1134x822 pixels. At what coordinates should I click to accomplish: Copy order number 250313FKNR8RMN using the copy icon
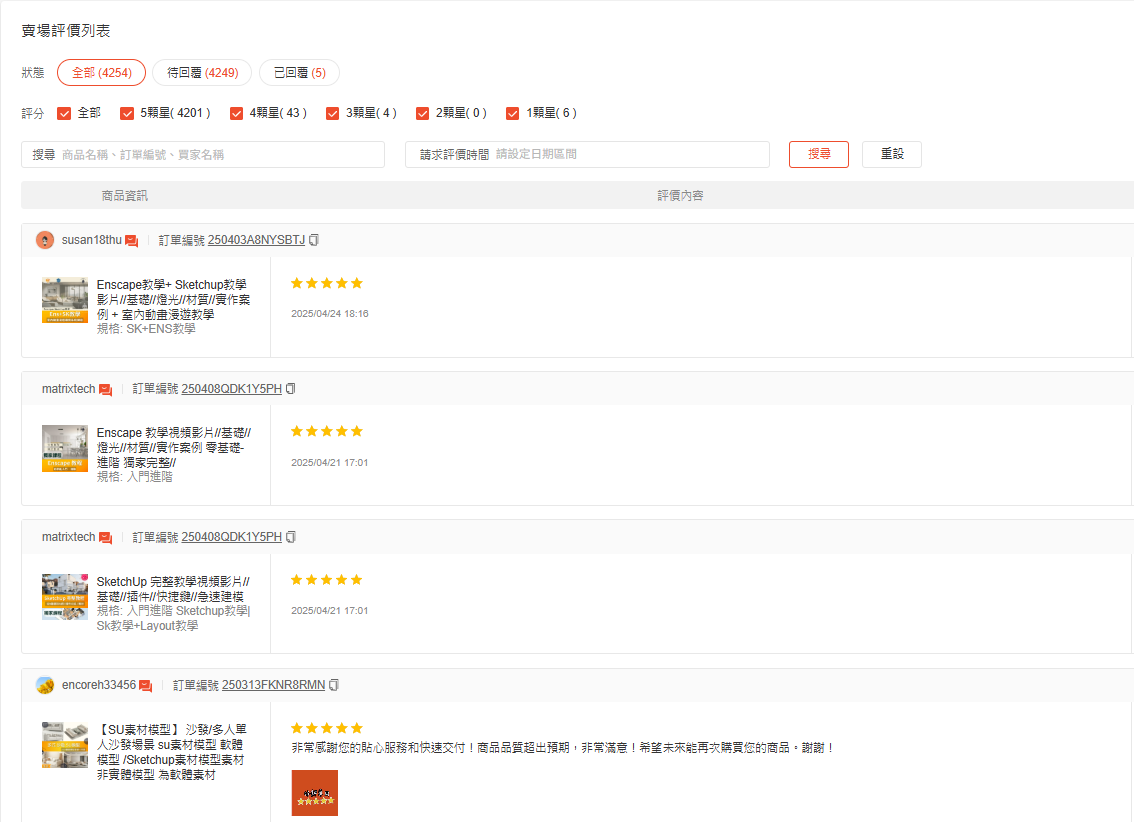pyautogui.click(x=333, y=685)
